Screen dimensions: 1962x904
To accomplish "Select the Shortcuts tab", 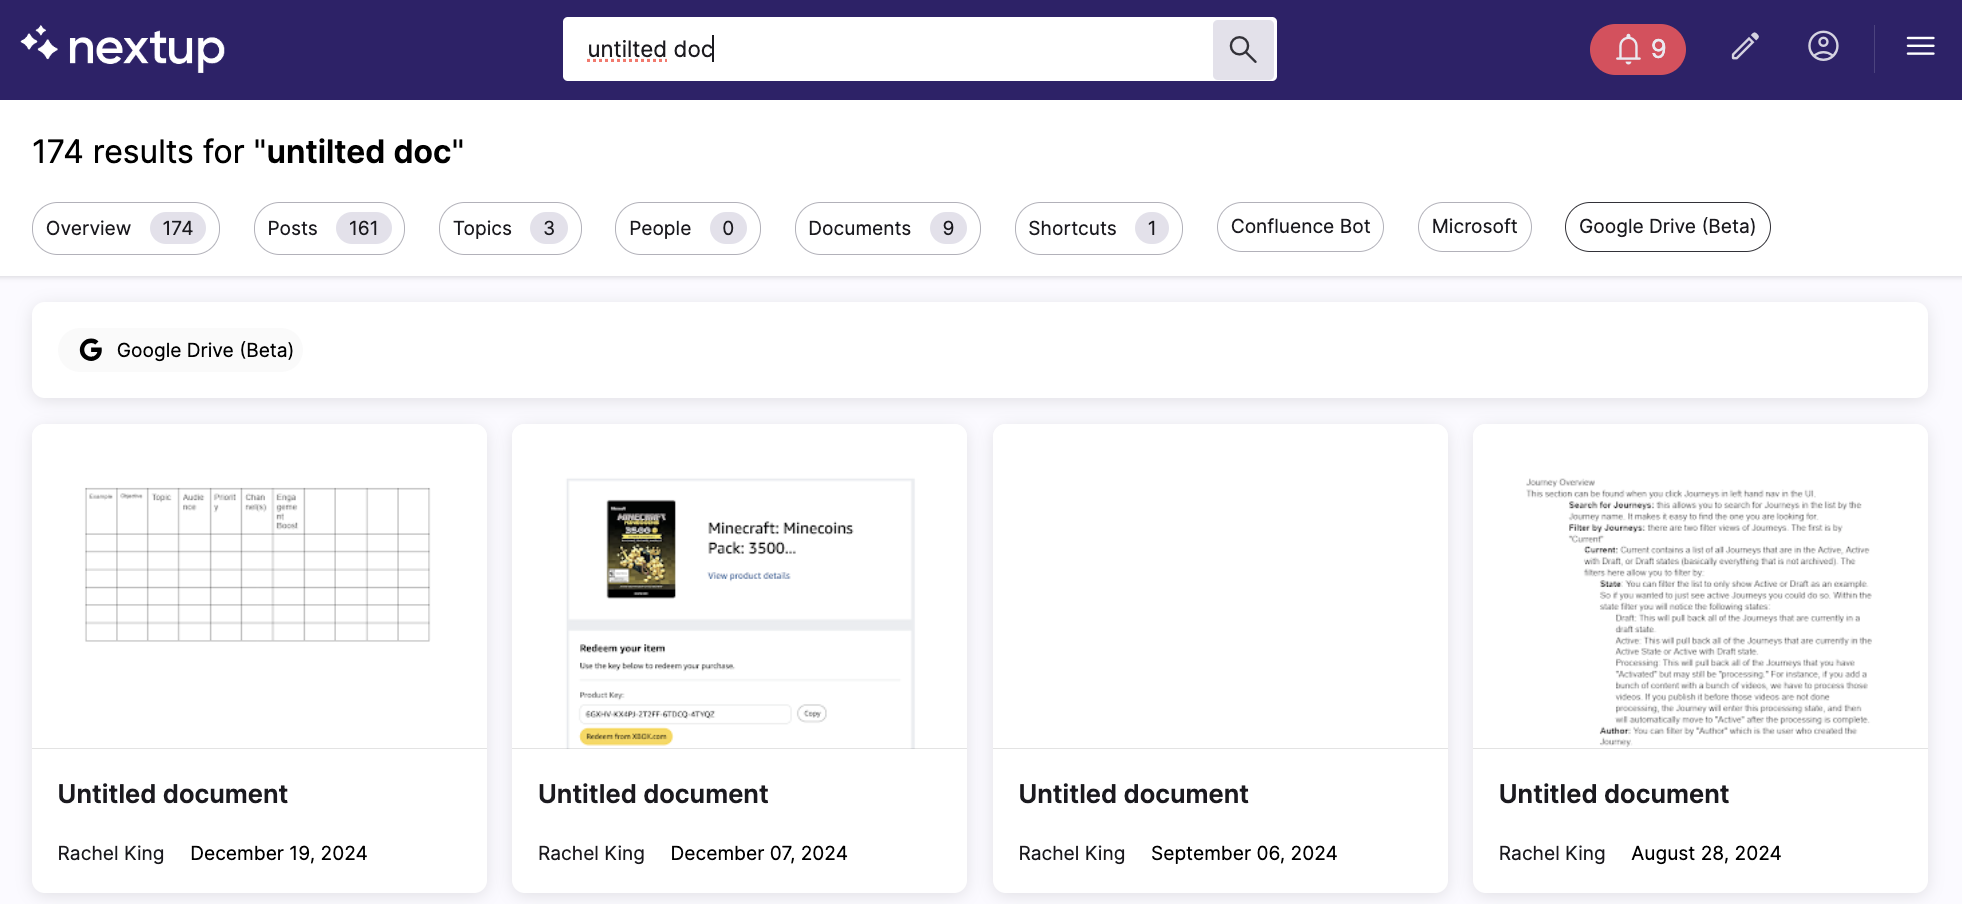I will (1098, 228).
